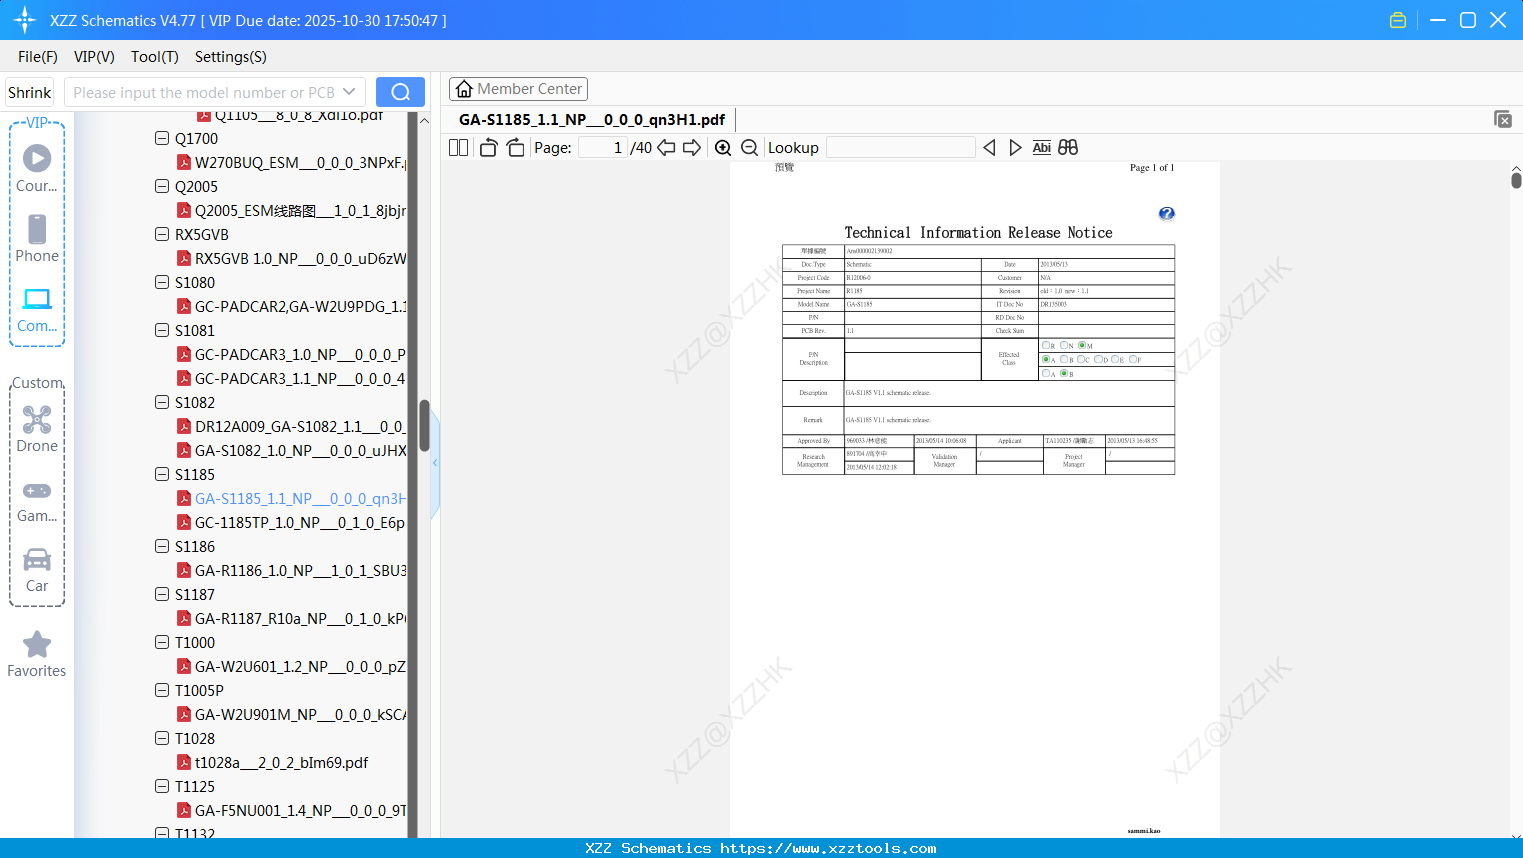
Task: Rotate the page counterclockwise
Action: pyautogui.click(x=488, y=147)
